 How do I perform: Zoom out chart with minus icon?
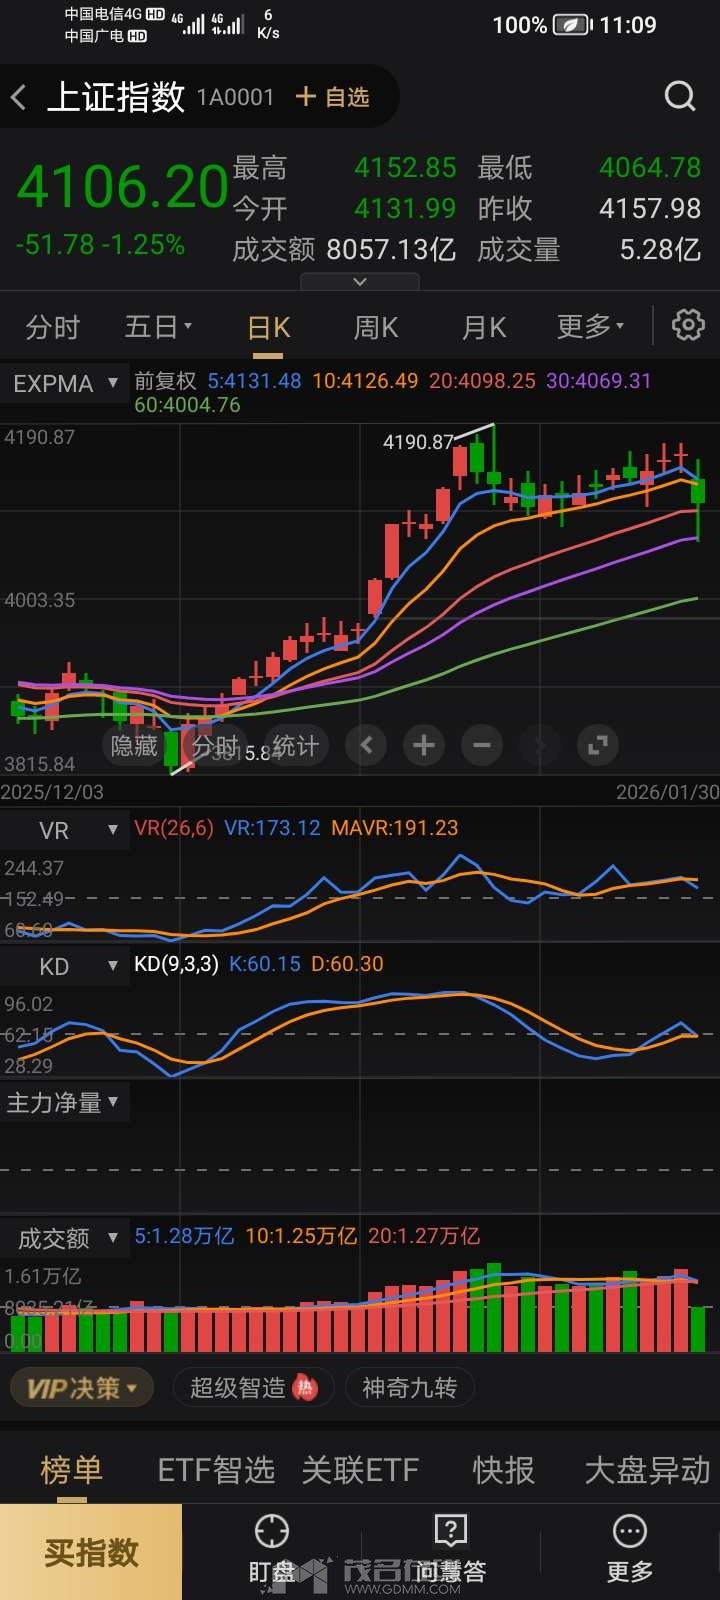point(482,746)
